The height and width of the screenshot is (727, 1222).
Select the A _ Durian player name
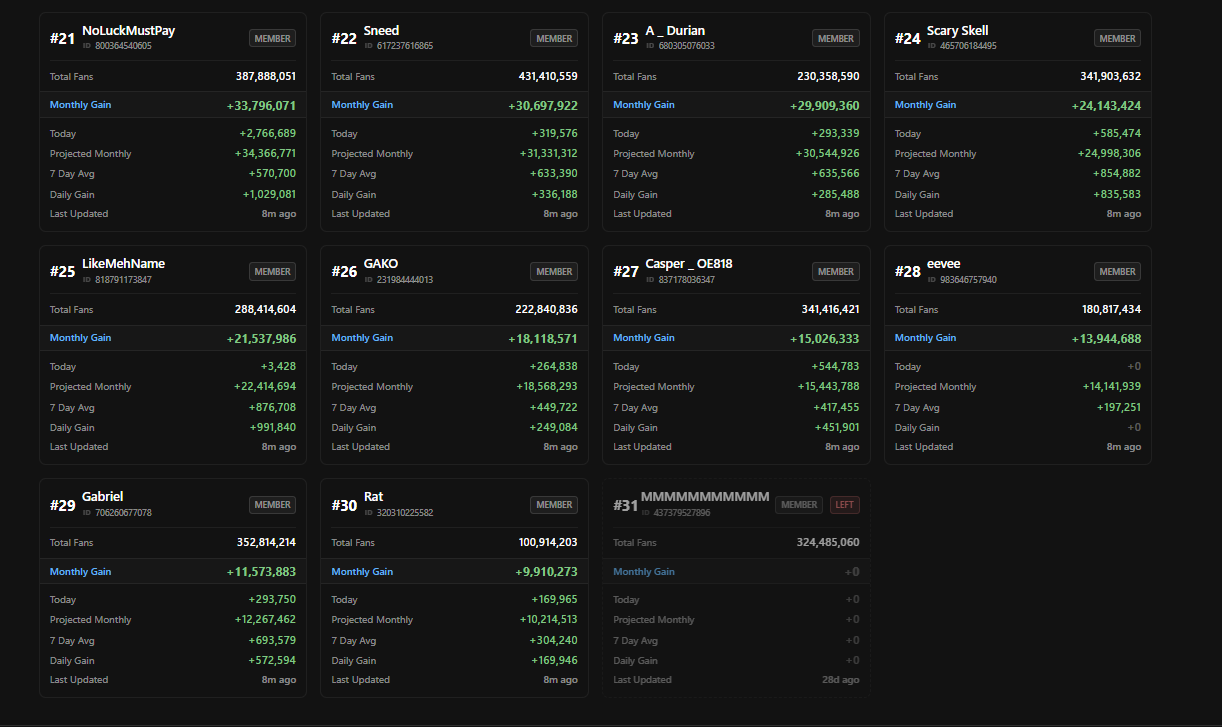pyautogui.click(x=675, y=31)
